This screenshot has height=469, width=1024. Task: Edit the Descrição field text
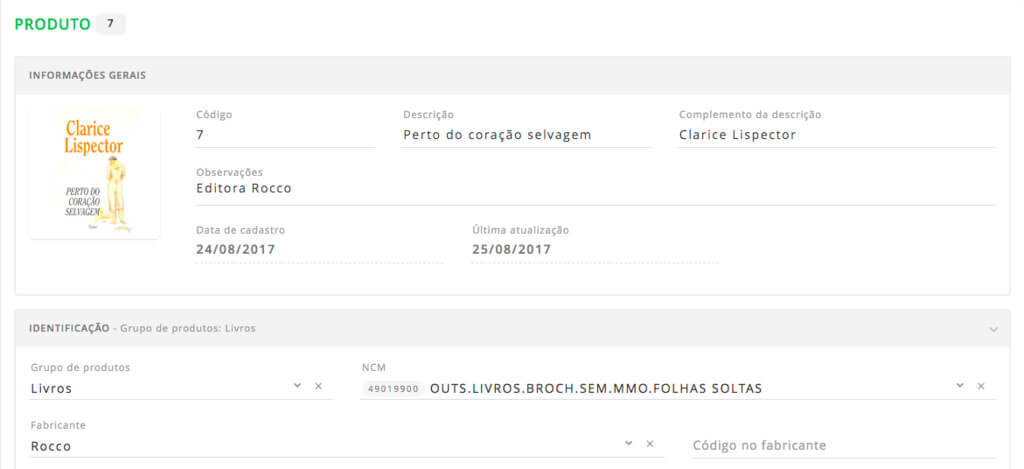525,135
